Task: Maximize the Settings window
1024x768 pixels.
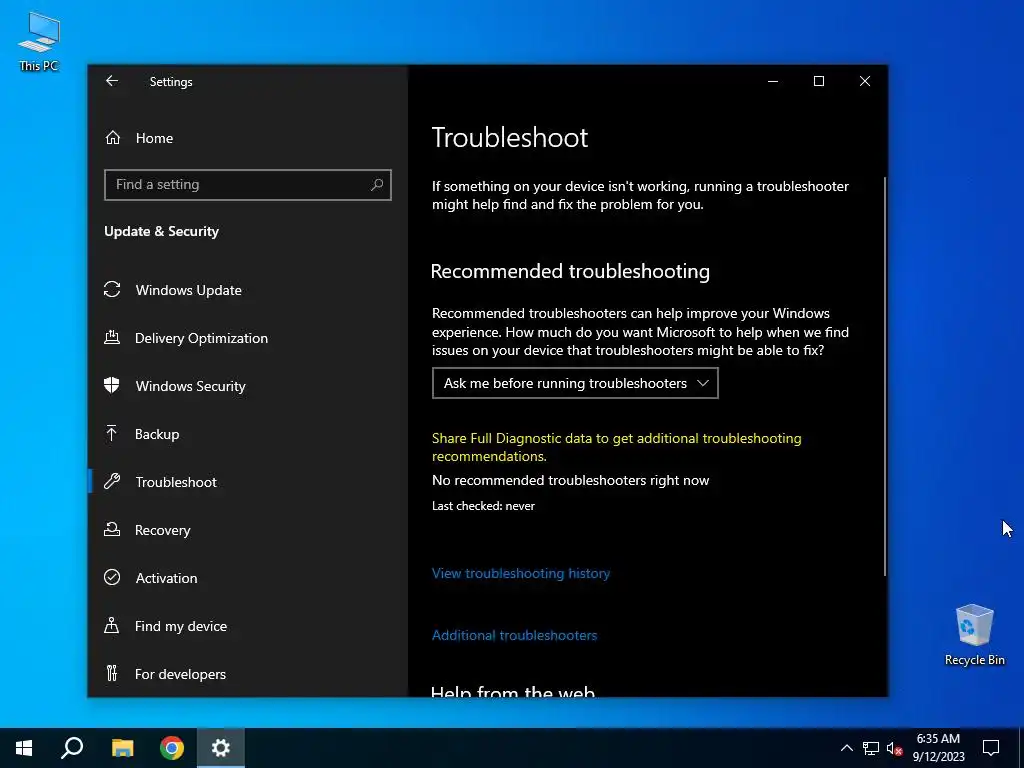Action: point(818,81)
